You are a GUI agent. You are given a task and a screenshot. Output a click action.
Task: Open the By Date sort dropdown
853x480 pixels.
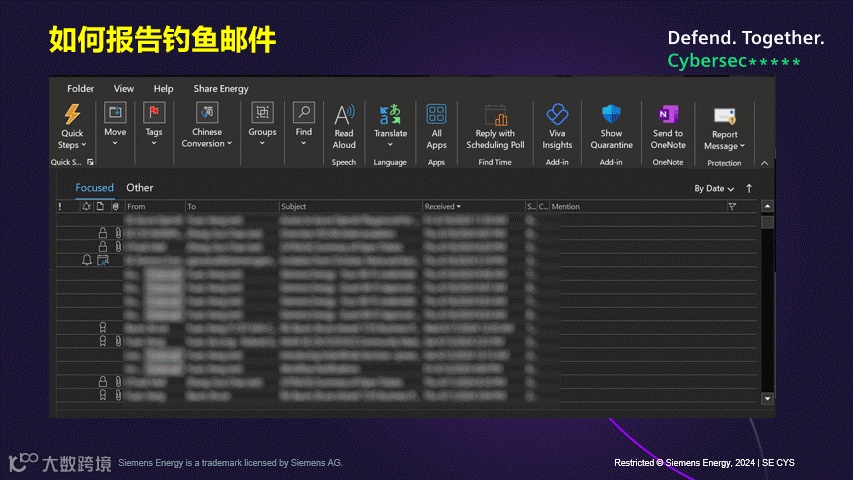714,188
